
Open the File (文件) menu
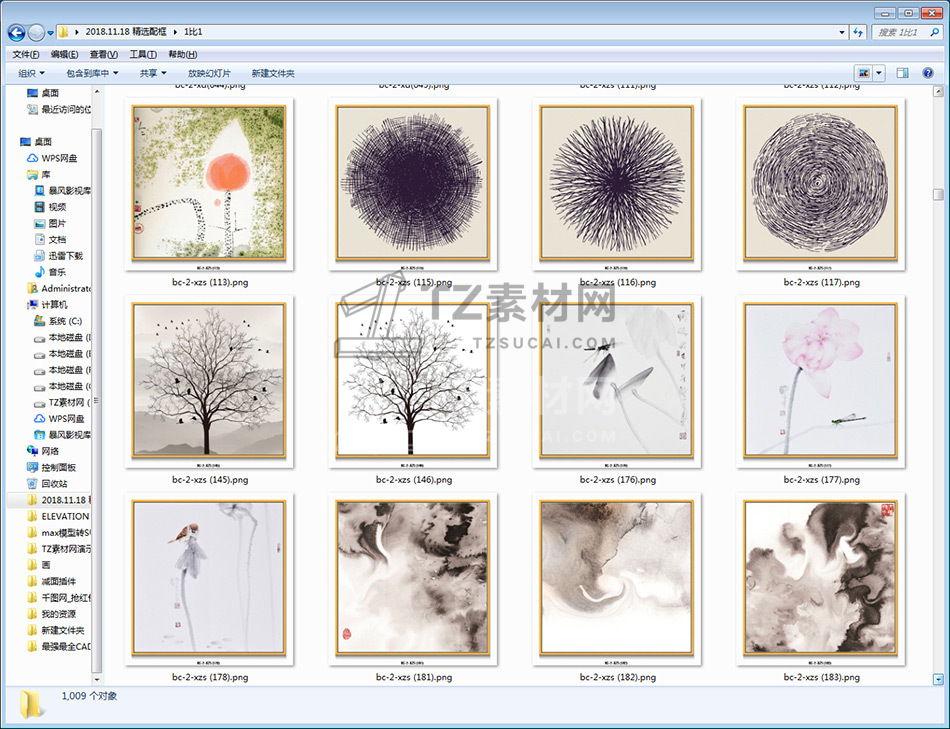pos(25,54)
